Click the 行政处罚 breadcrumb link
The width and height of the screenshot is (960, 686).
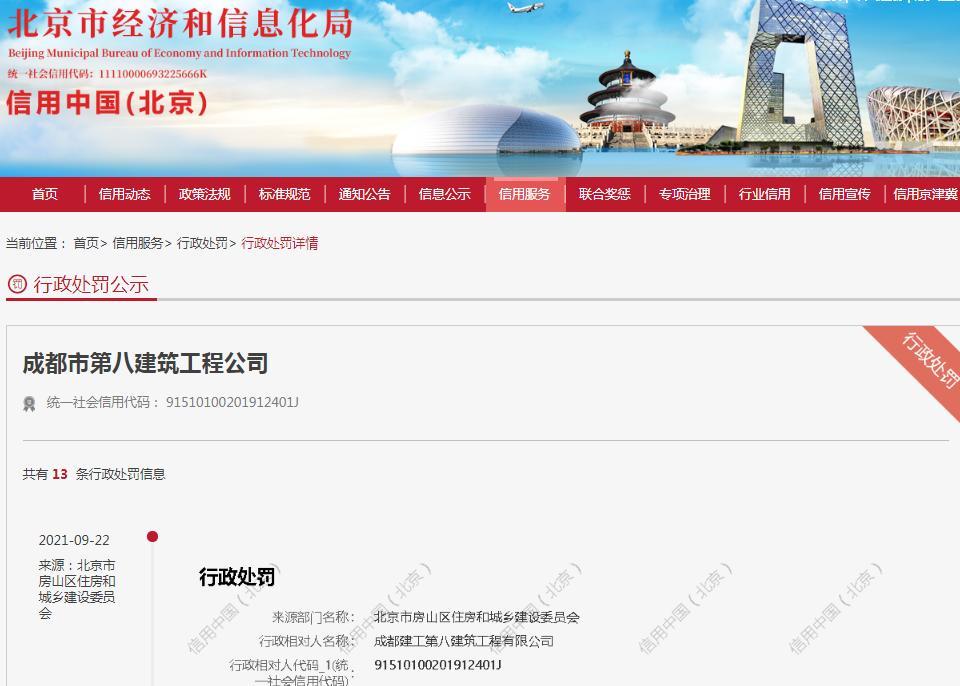point(202,243)
